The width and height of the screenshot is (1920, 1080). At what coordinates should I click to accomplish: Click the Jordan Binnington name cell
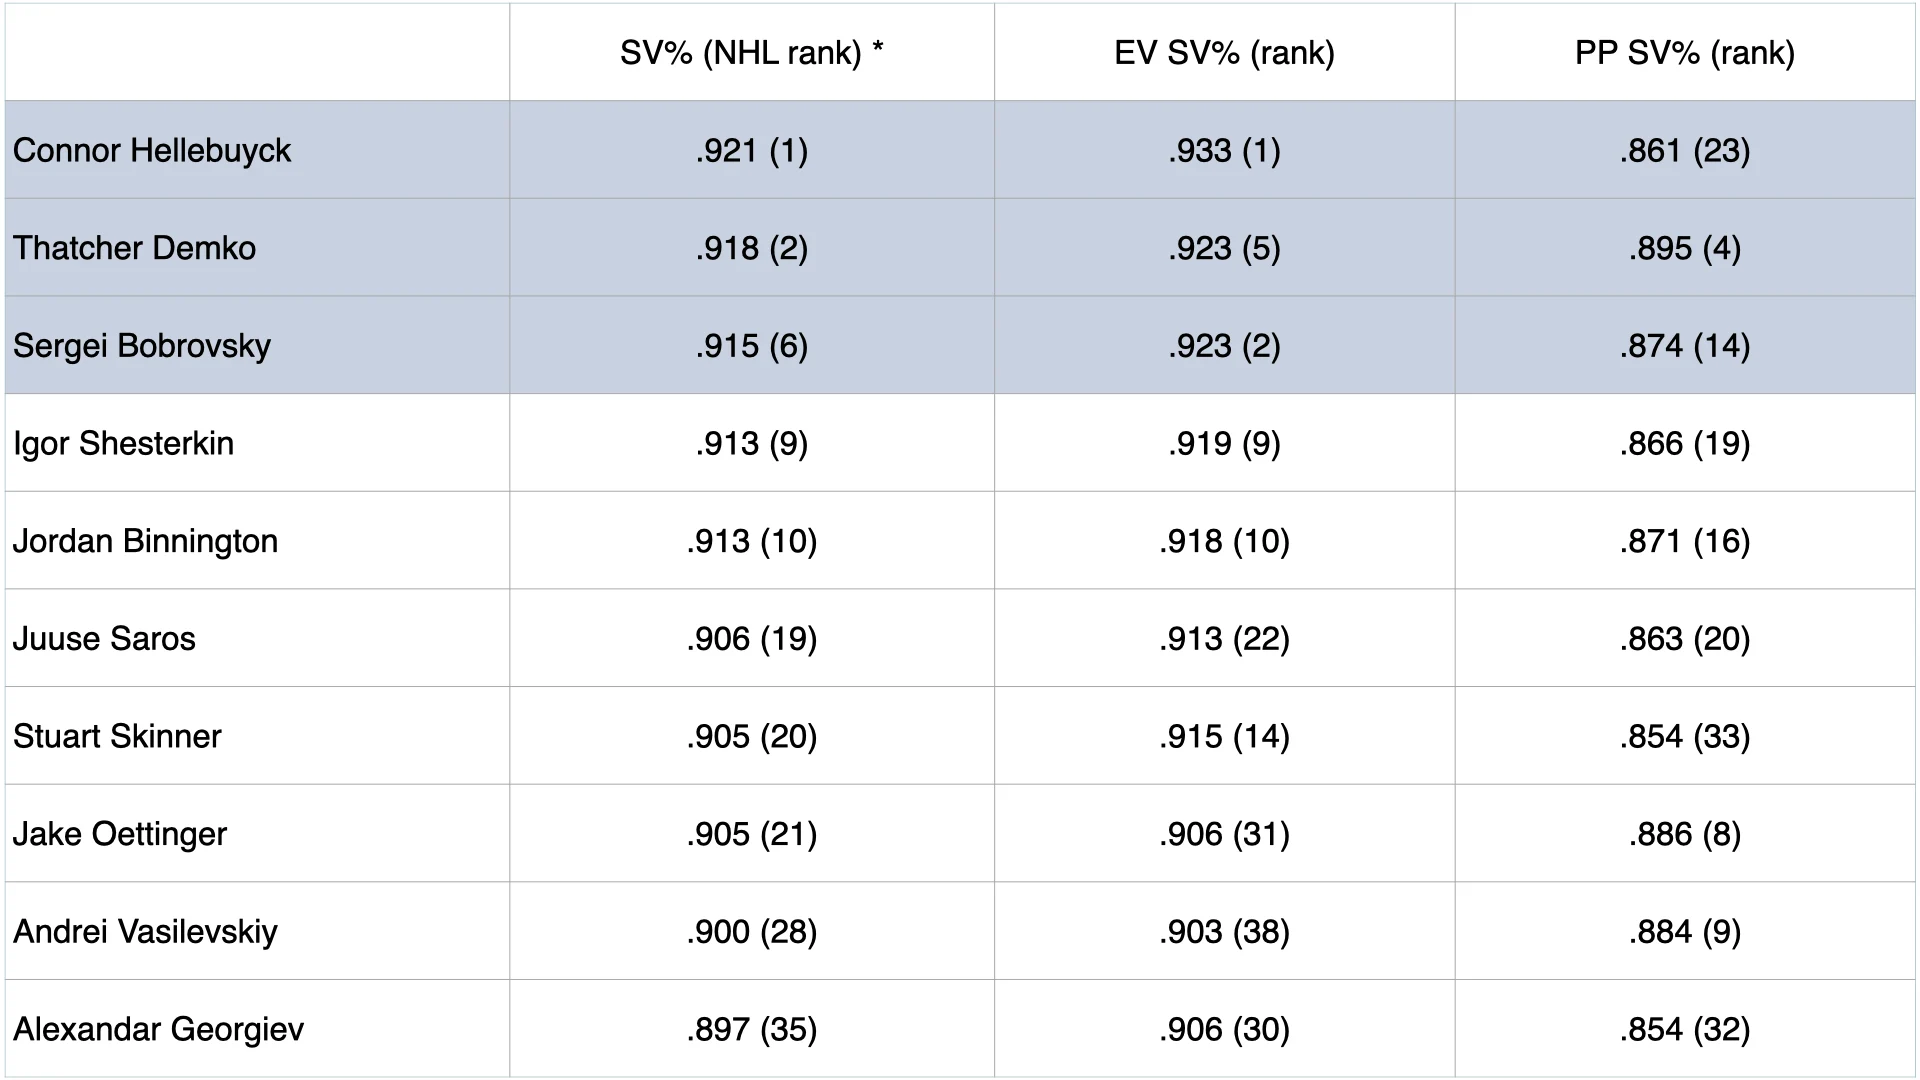(146, 541)
